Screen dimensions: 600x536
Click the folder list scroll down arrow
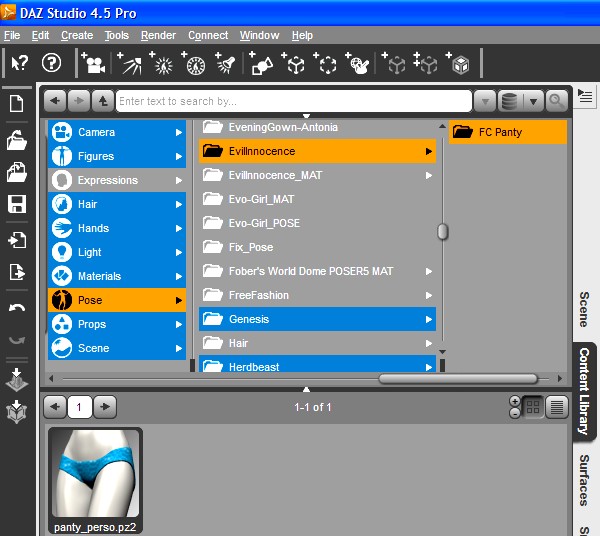click(x=442, y=352)
